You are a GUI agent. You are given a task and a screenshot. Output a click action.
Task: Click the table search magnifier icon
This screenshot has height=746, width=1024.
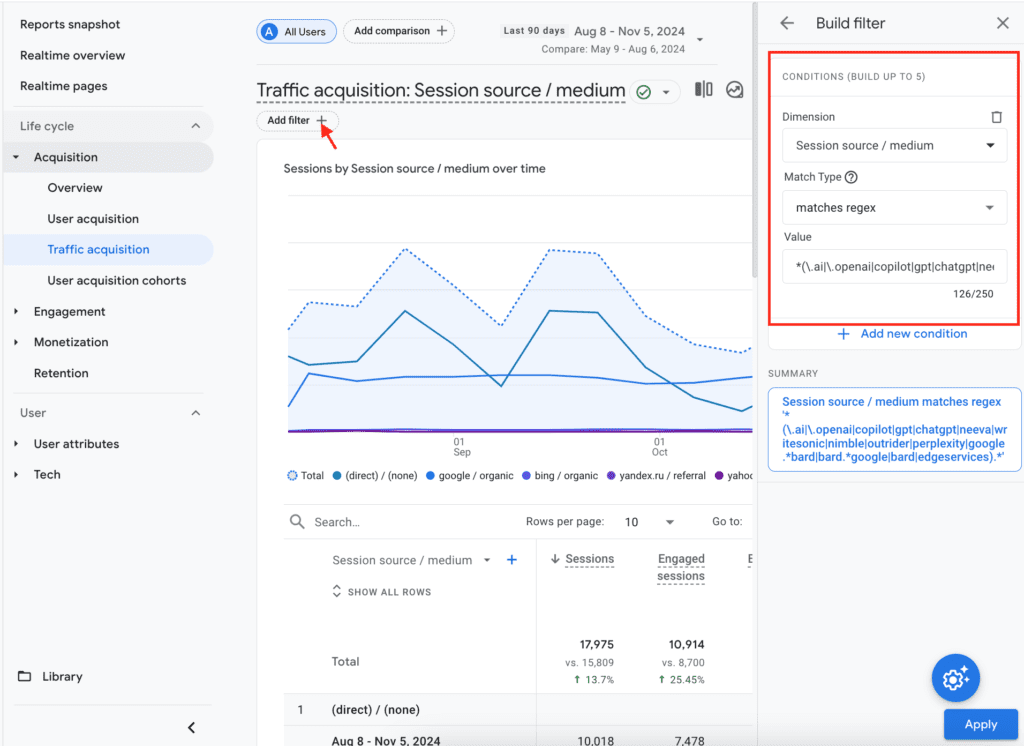(297, 521)
